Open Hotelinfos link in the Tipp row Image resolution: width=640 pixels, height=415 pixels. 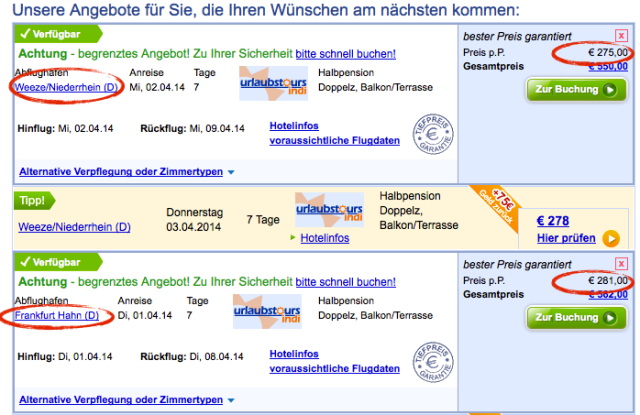click(x=325, y=238)
